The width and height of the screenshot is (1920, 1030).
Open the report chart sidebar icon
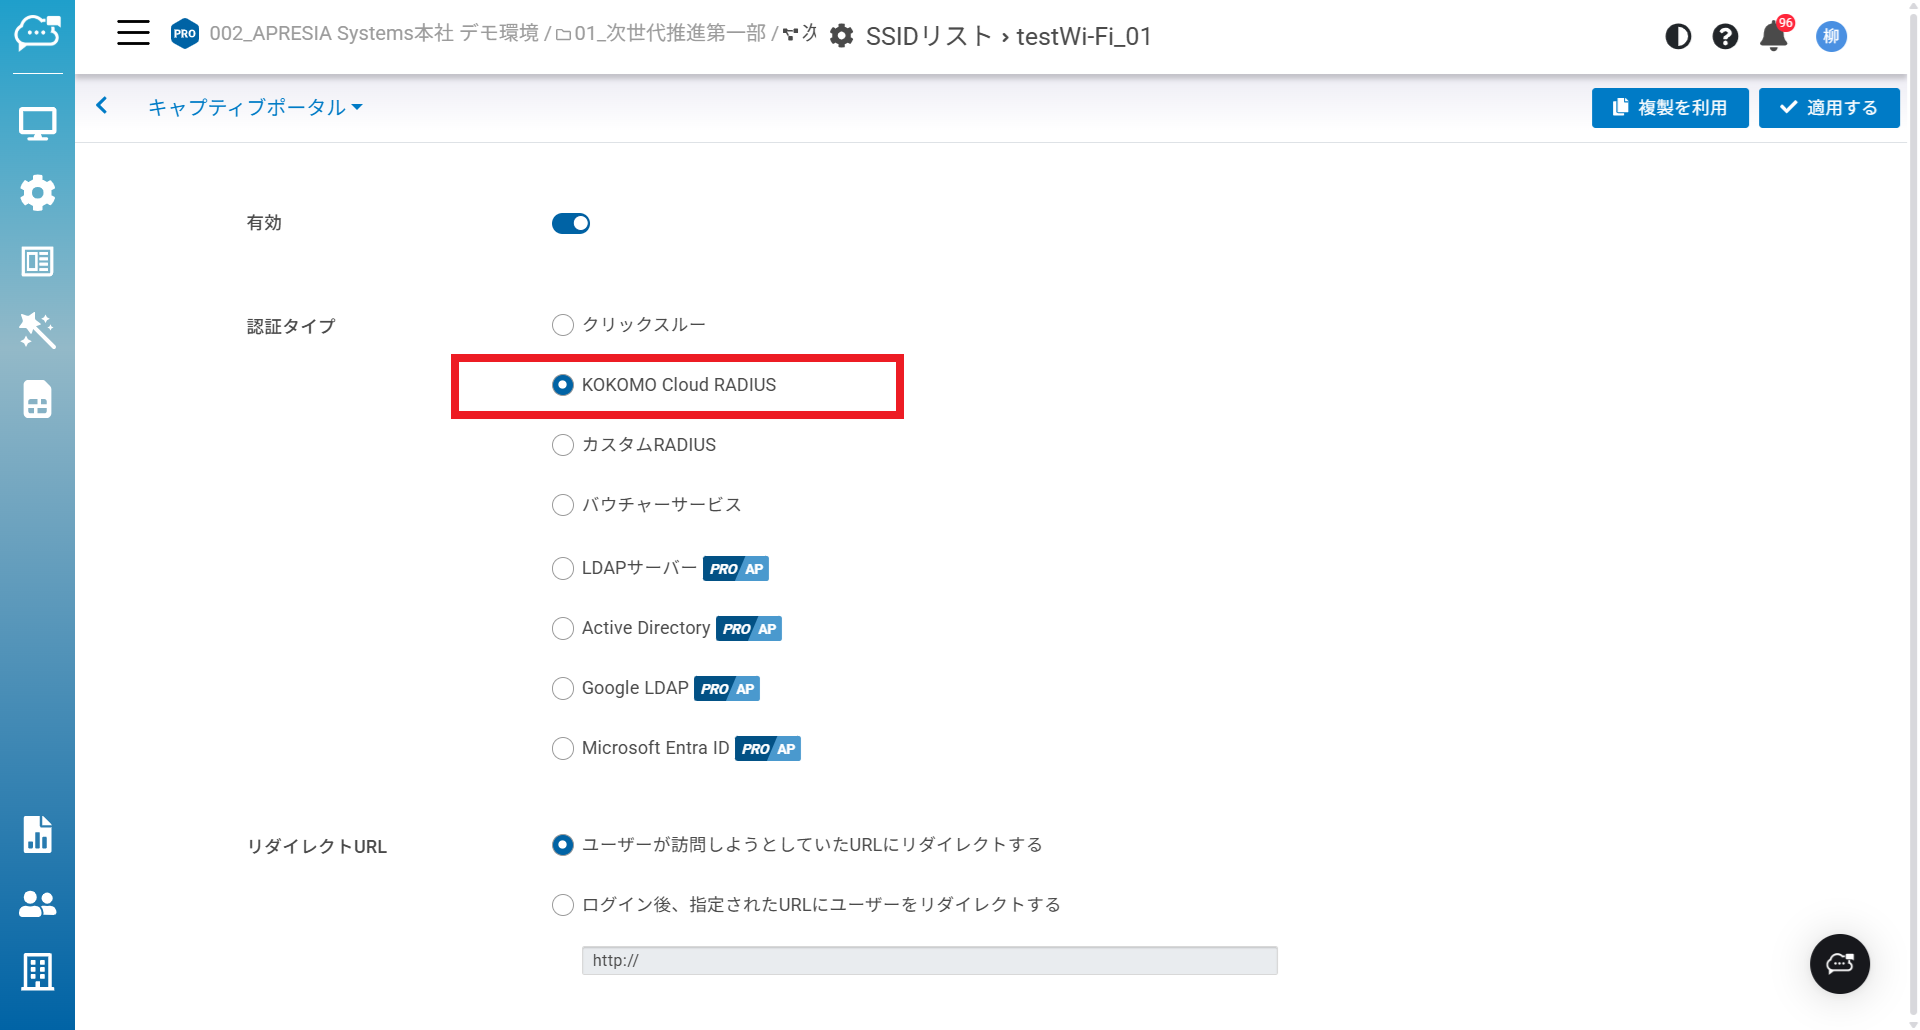point(37,834)
